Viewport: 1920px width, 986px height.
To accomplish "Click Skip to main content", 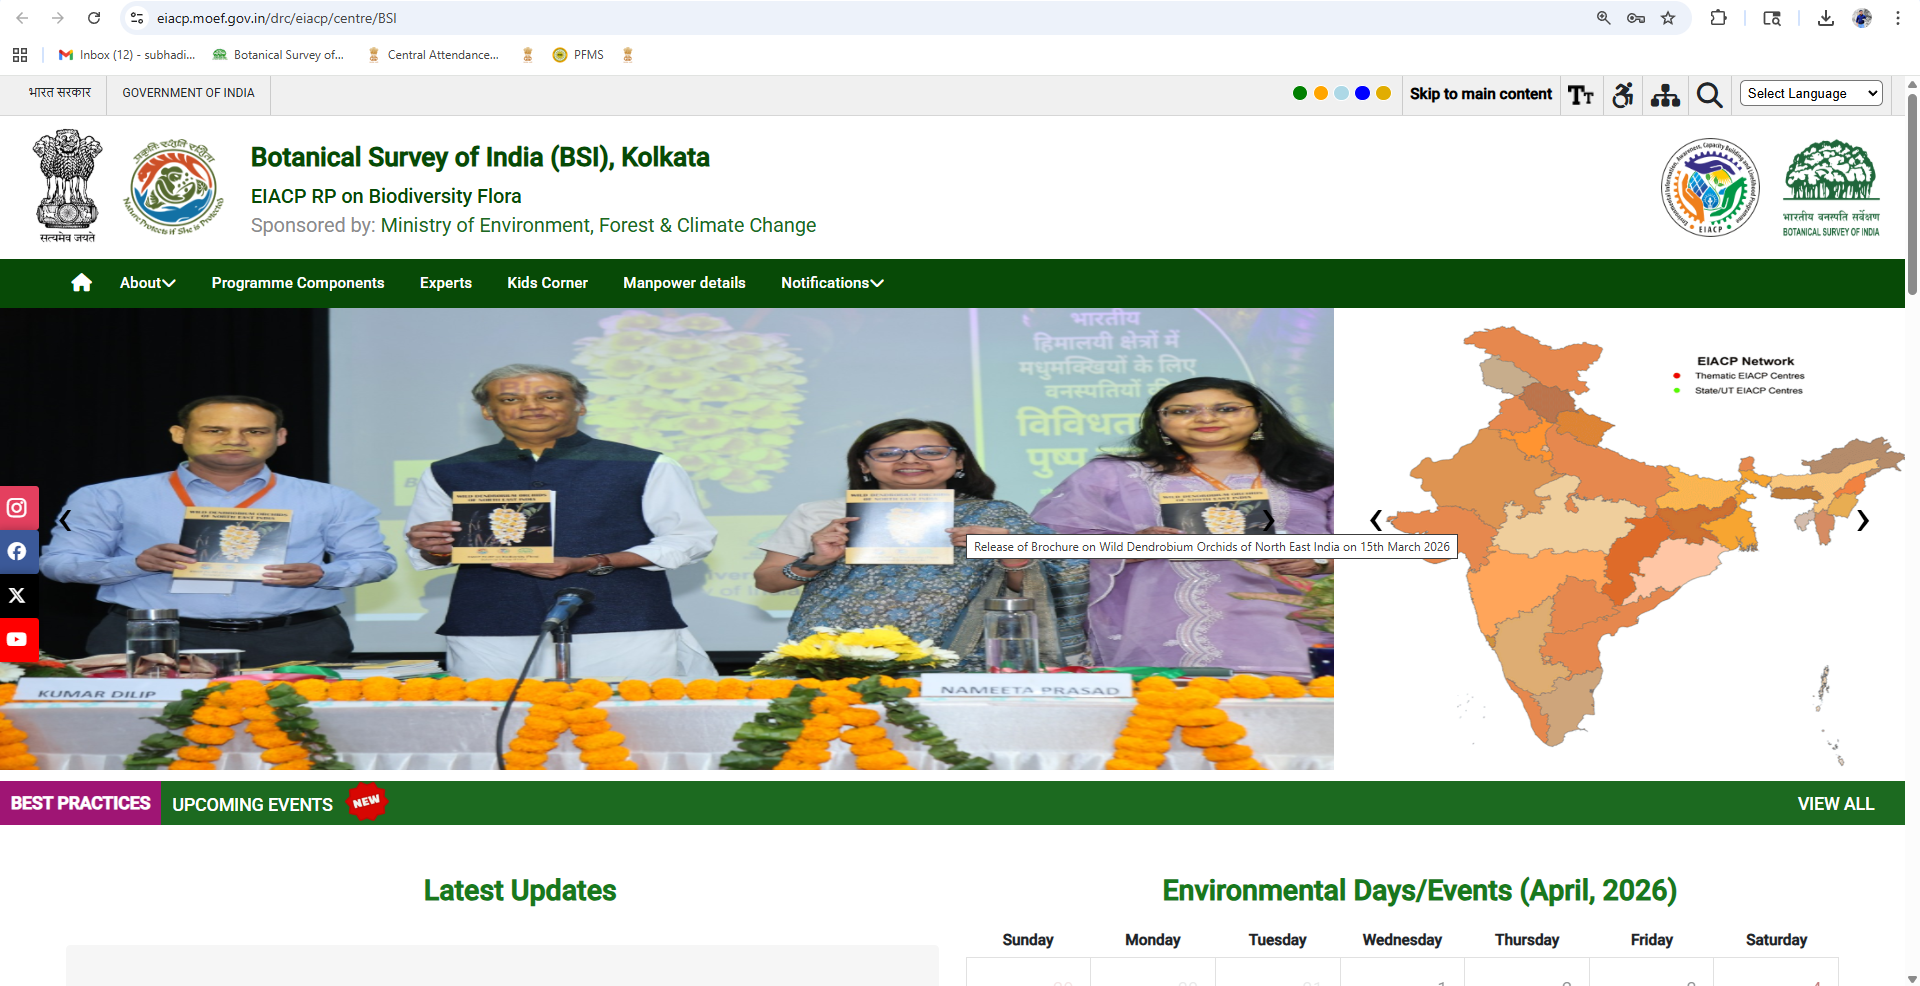I will click(1480, 94).
